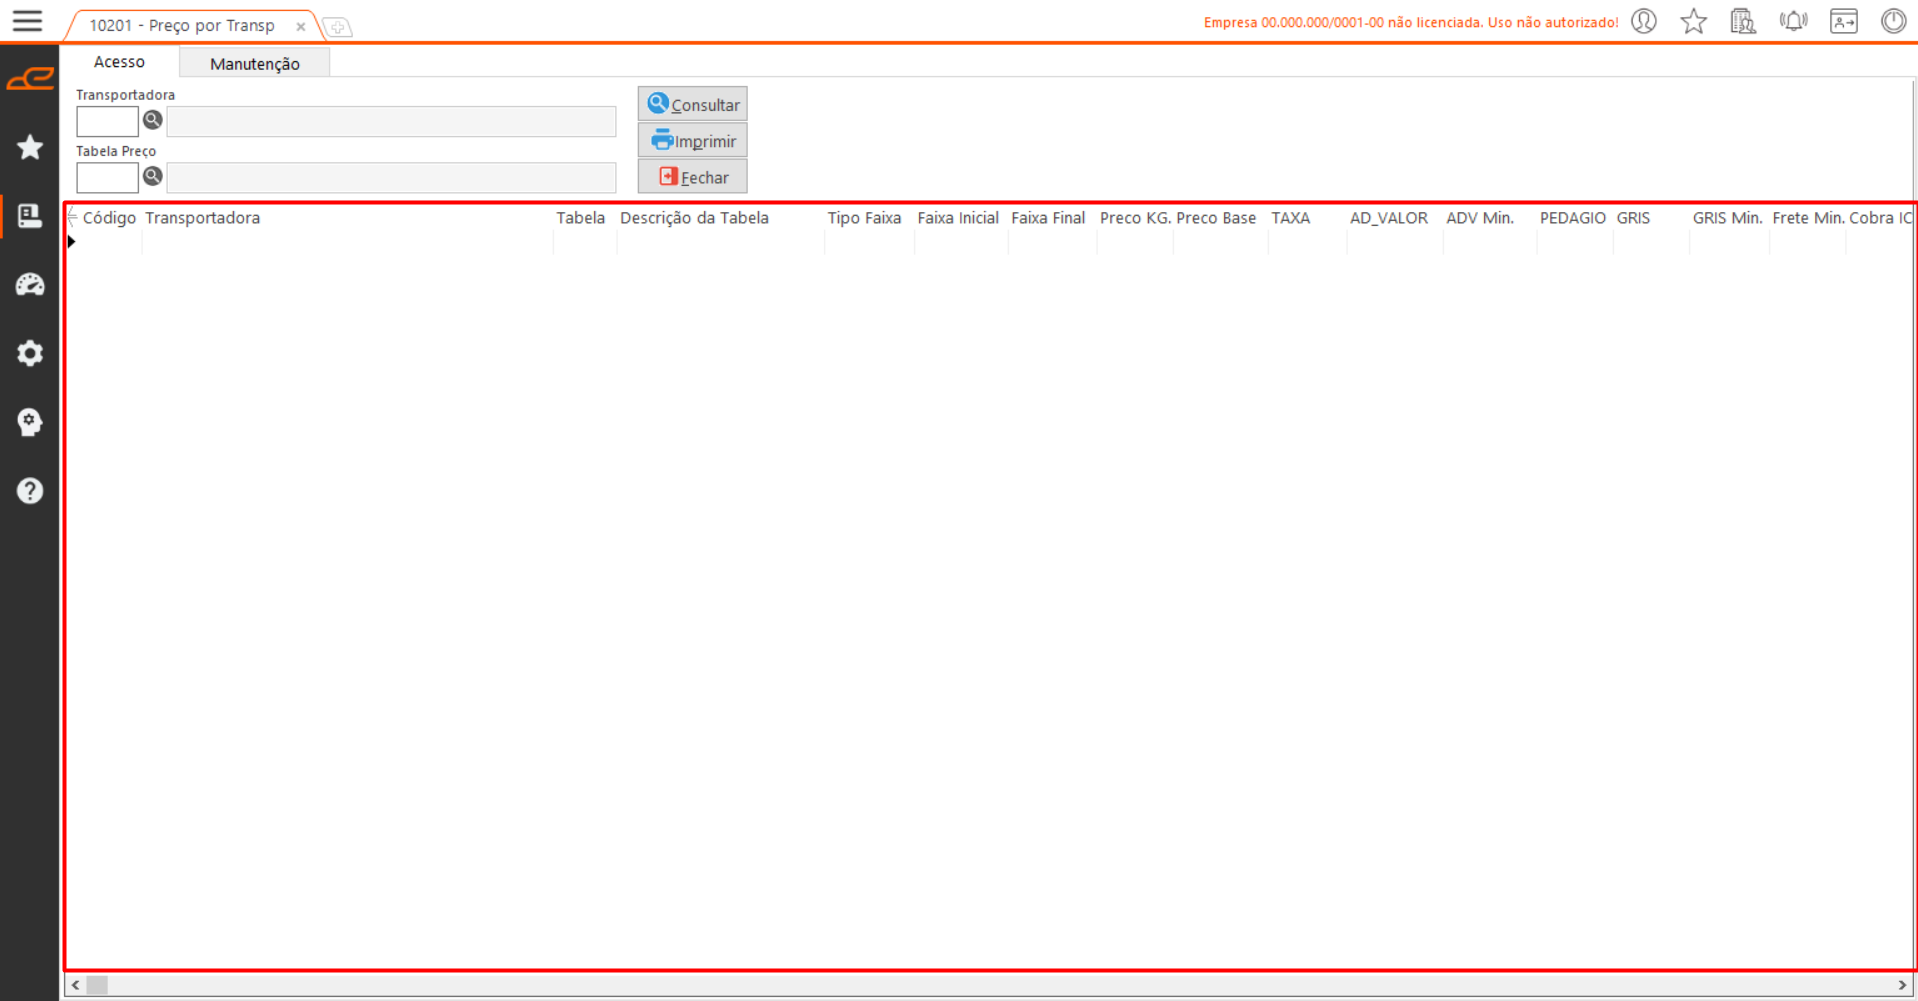
Task: Open a new tab with plus button
Action: 338,27
